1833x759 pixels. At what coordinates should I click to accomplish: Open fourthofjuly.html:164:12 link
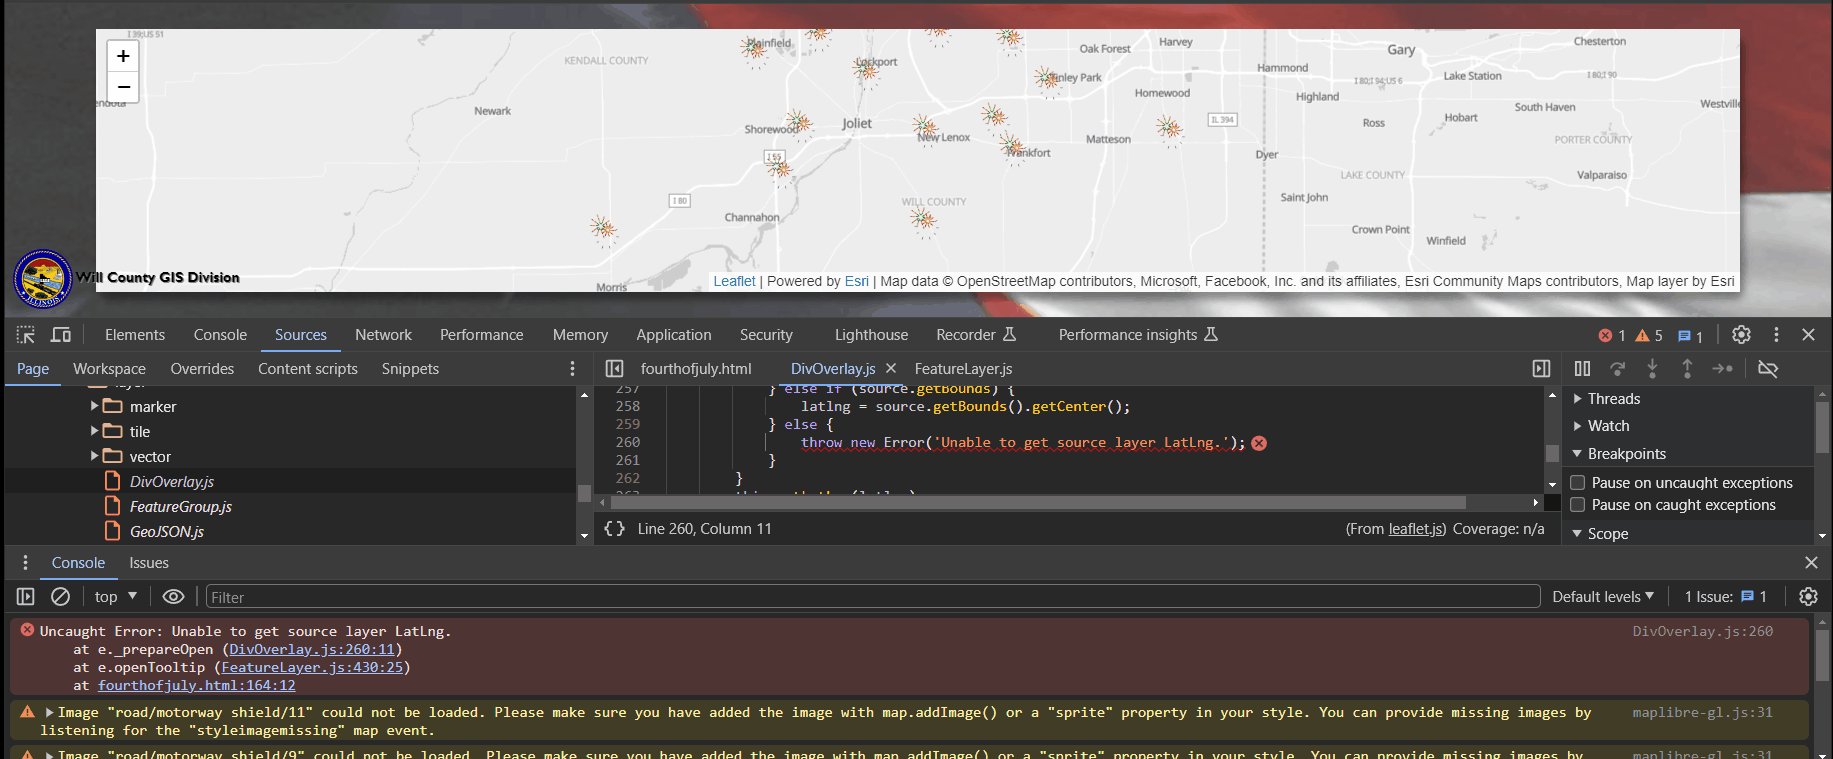pyautogui.click(x=196, y=685)
